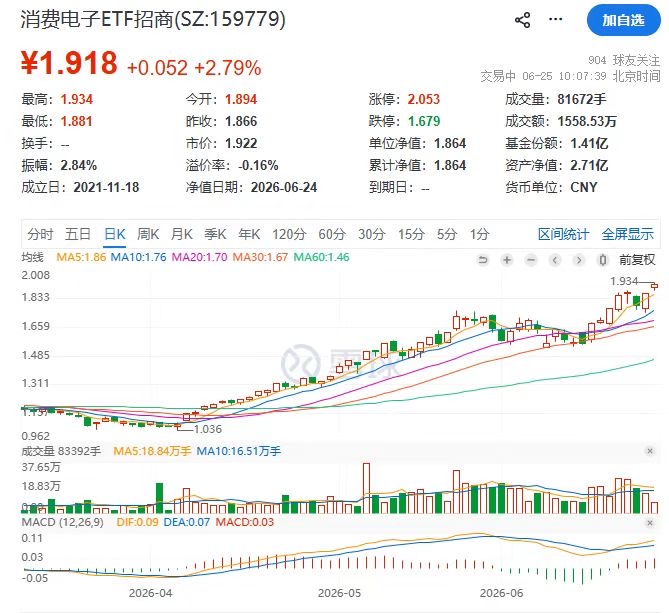Click the 今开 value 1.894
This screenshot has height=613, width=669.
241,99
